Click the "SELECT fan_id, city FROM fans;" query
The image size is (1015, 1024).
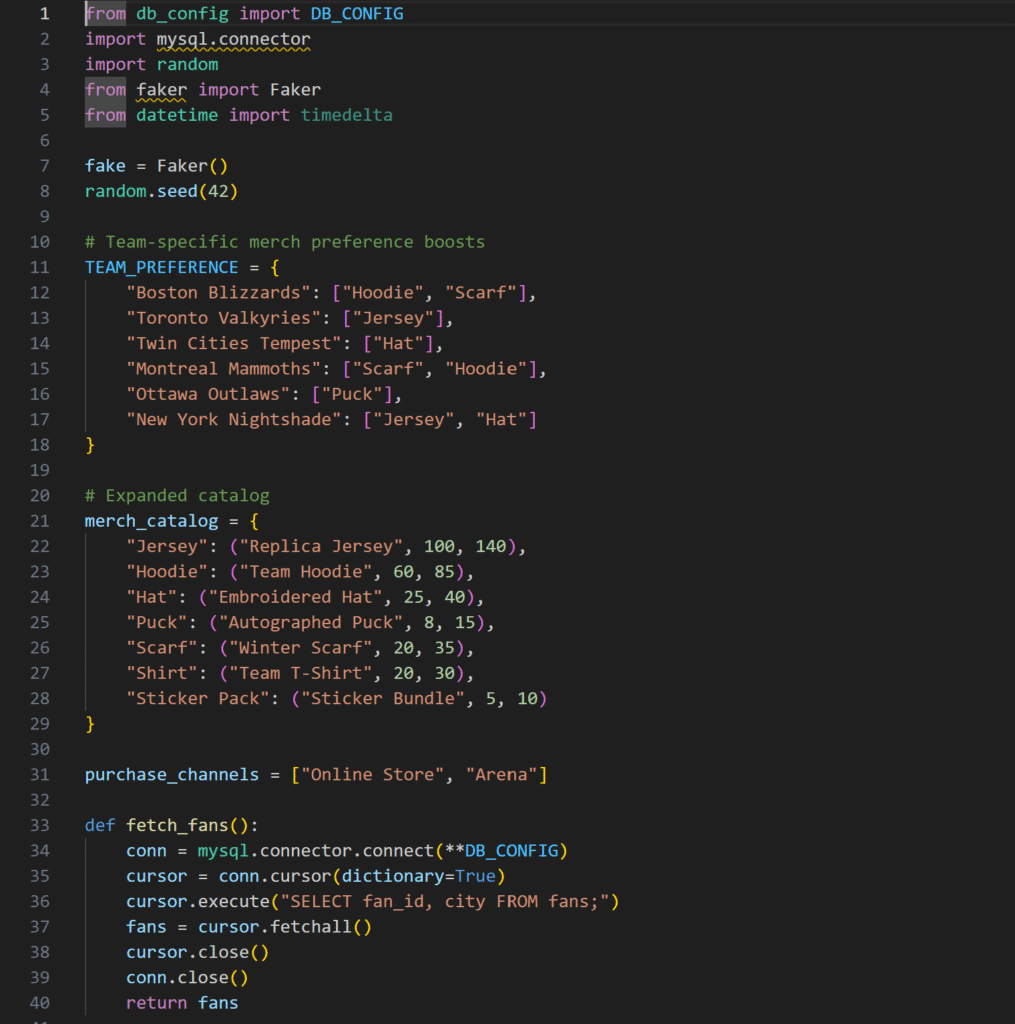point(445,902)
